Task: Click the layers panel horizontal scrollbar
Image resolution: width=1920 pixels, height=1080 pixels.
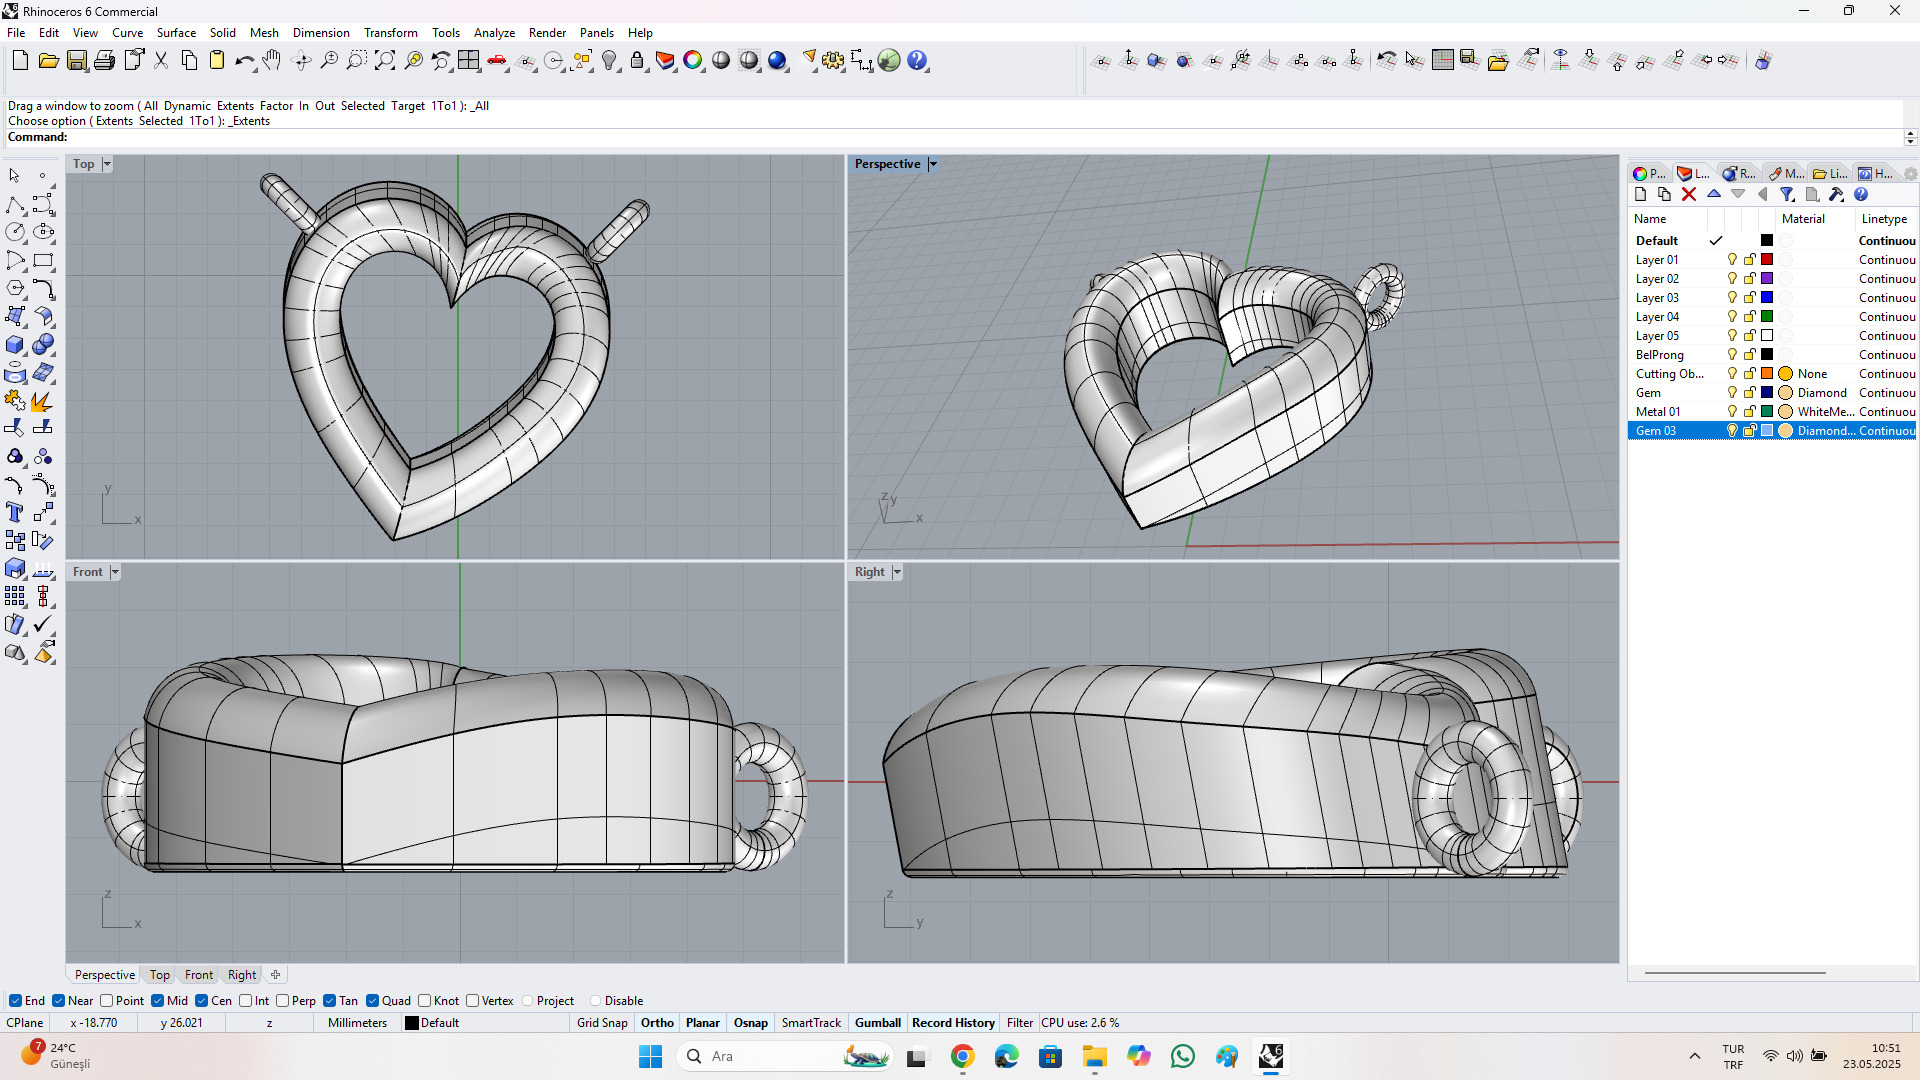Action: (x=1735, y=972)
